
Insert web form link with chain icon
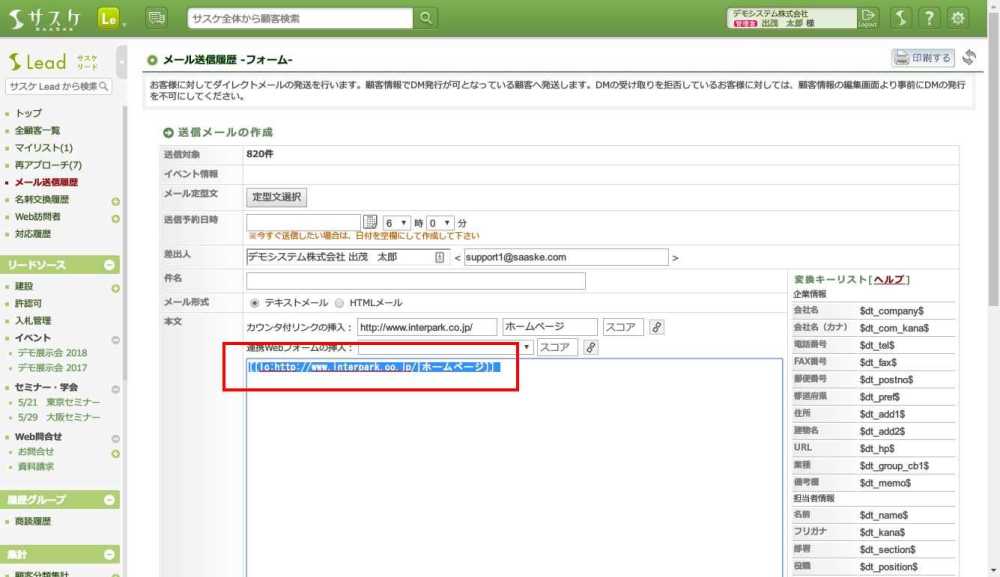coord(591,347)
